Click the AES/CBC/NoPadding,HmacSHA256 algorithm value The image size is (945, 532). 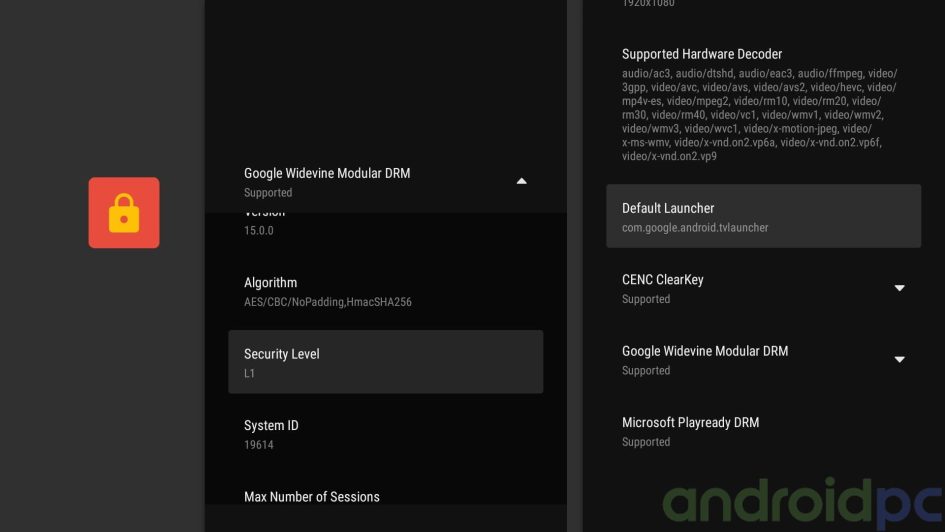(x=327, y=302)
